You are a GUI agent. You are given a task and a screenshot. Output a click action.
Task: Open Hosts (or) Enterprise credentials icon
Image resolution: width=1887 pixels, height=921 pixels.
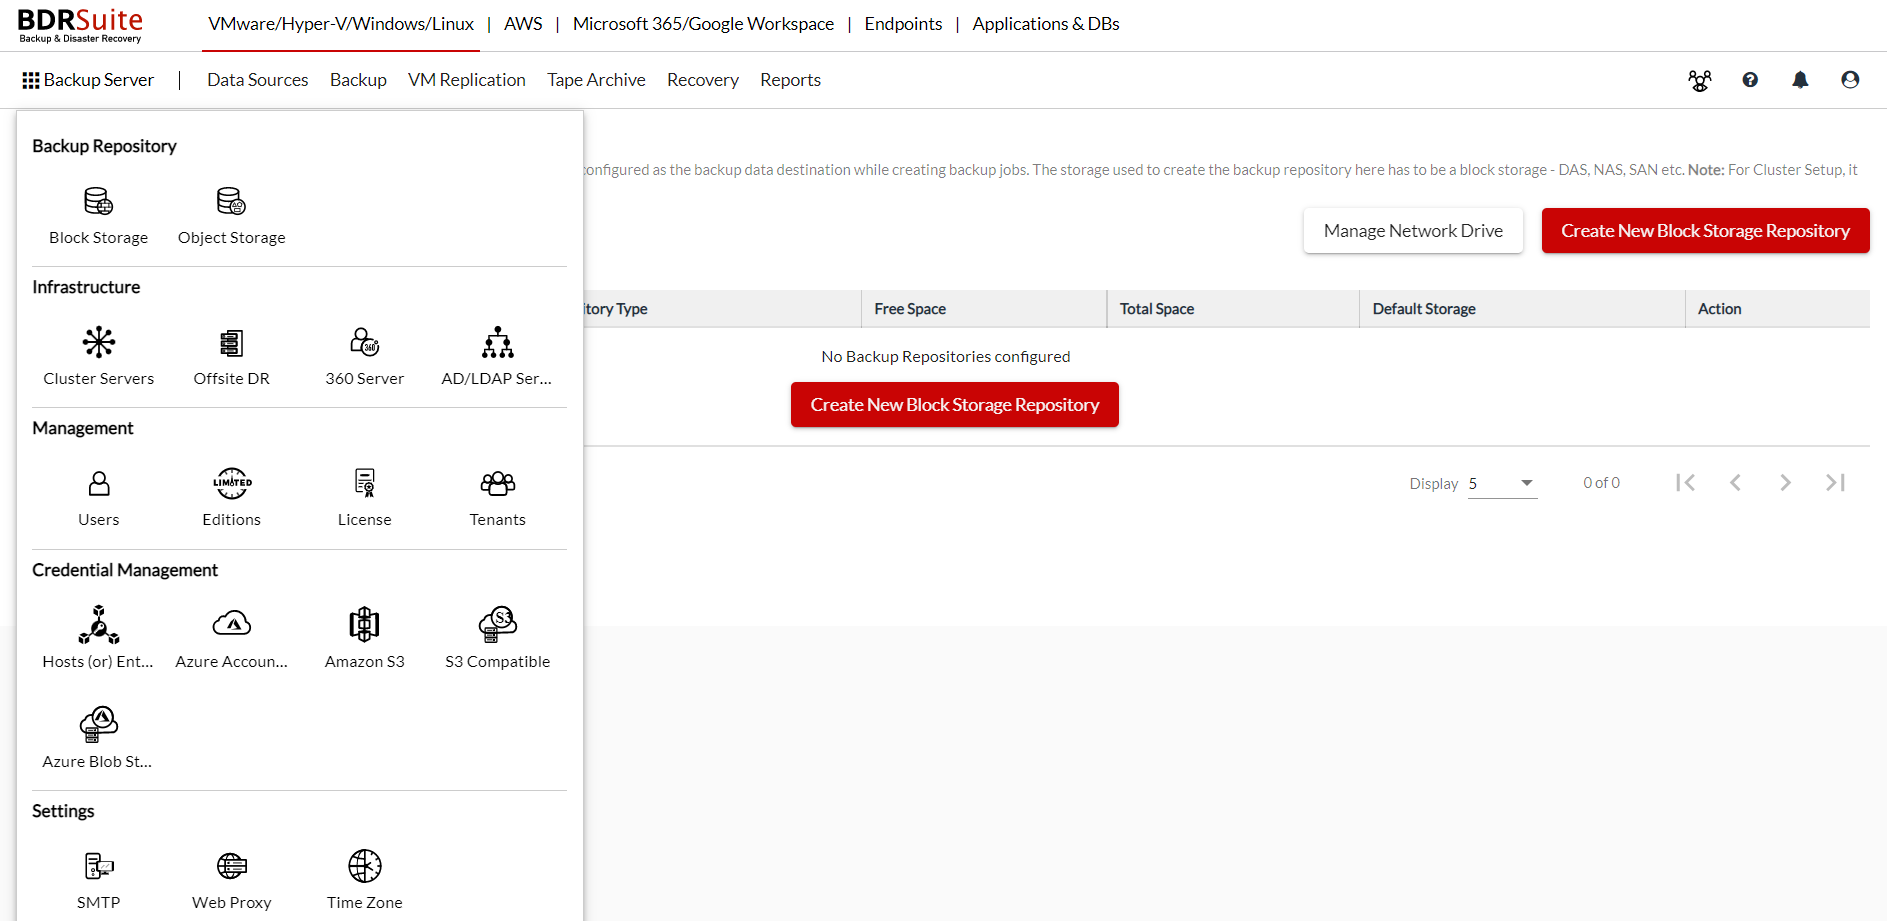[98, 625]
